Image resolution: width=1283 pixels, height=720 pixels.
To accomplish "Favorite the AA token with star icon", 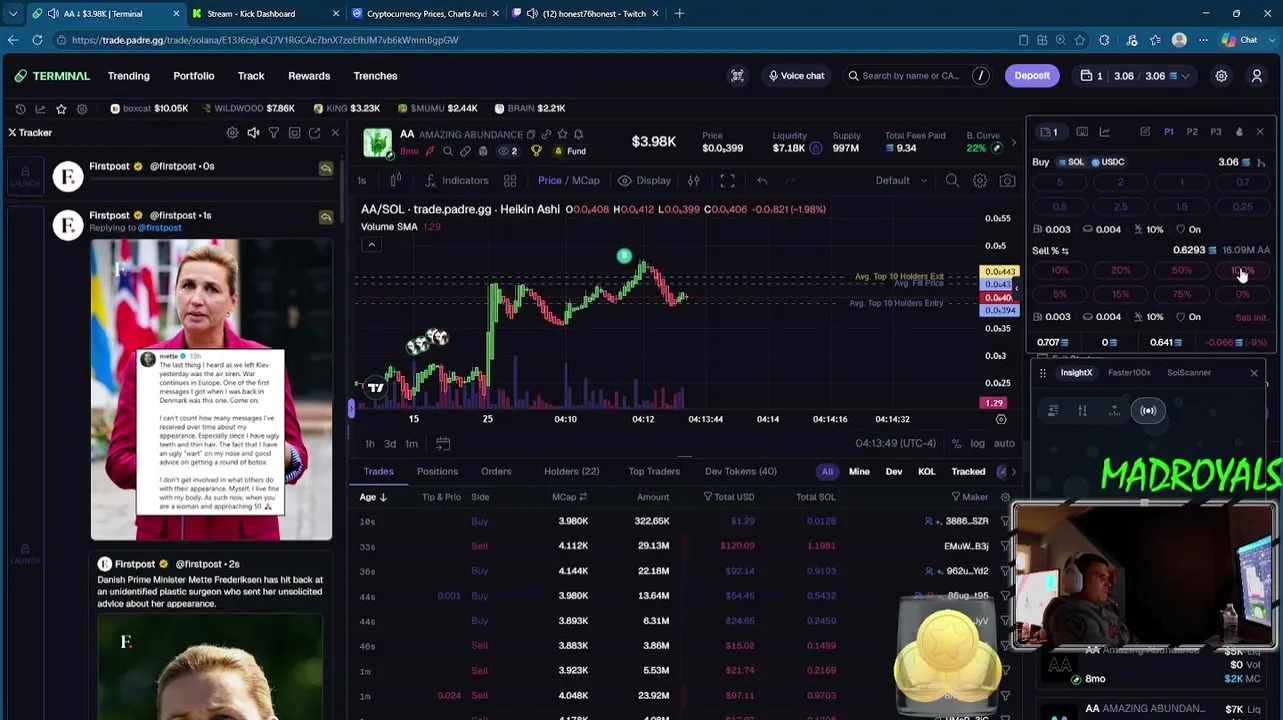I will click(562, 134).
